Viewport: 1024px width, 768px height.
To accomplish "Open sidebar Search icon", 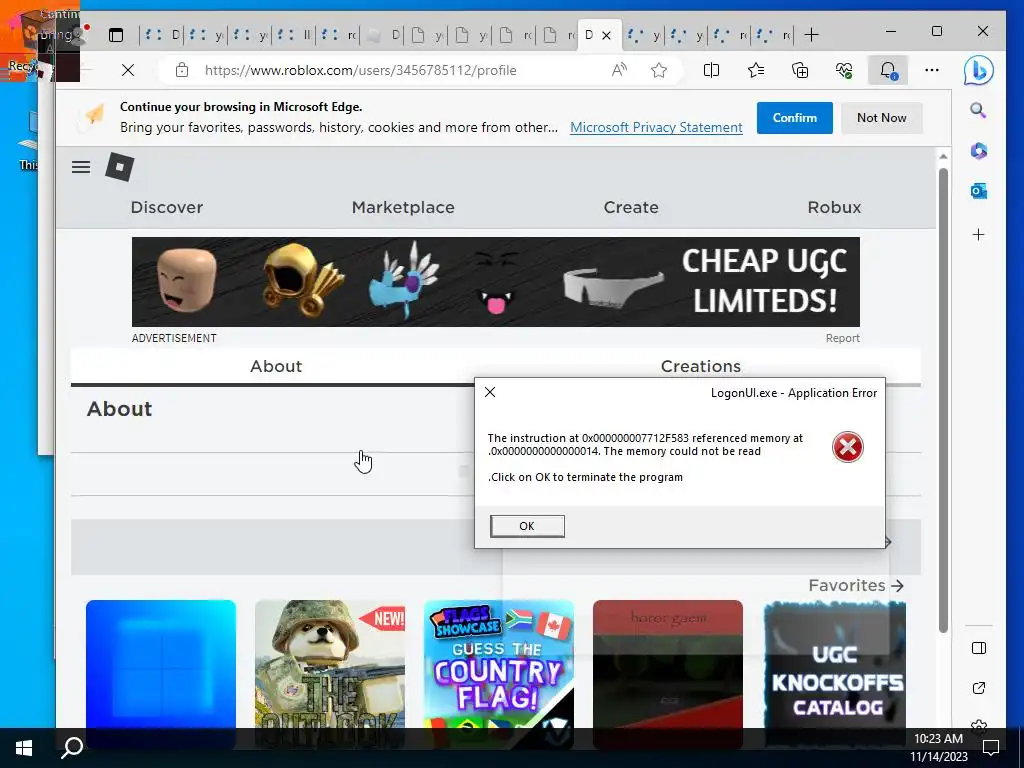I will [978, 110].
